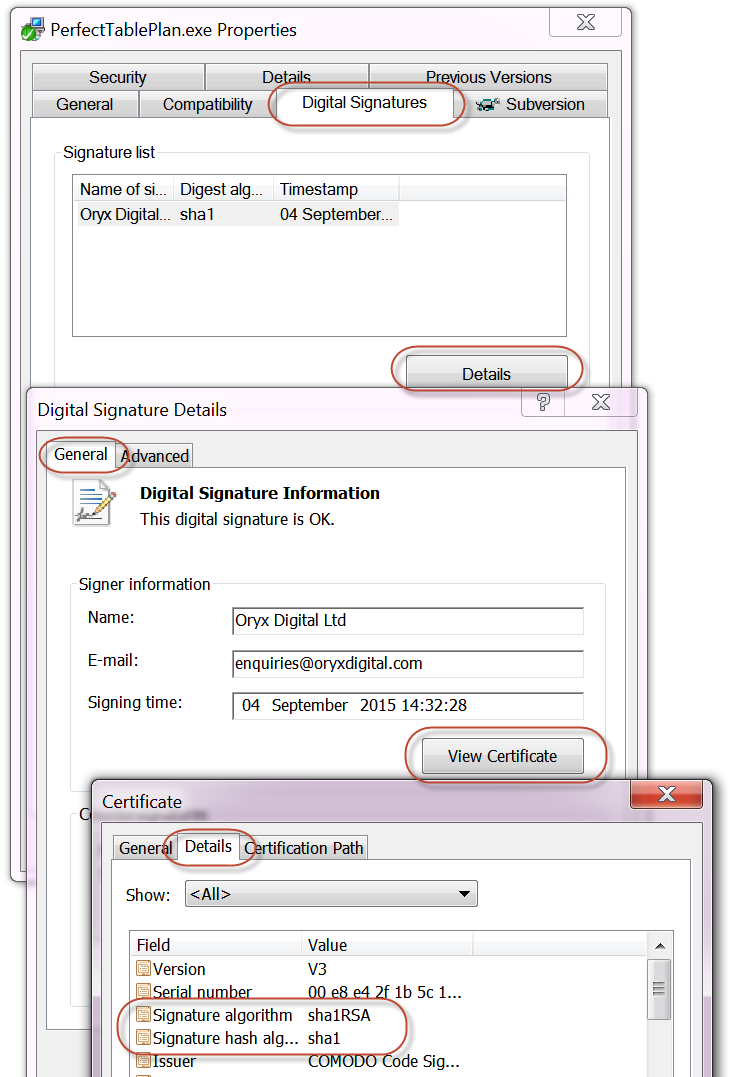Select the Digital Signatures tab

coord(364,103)
